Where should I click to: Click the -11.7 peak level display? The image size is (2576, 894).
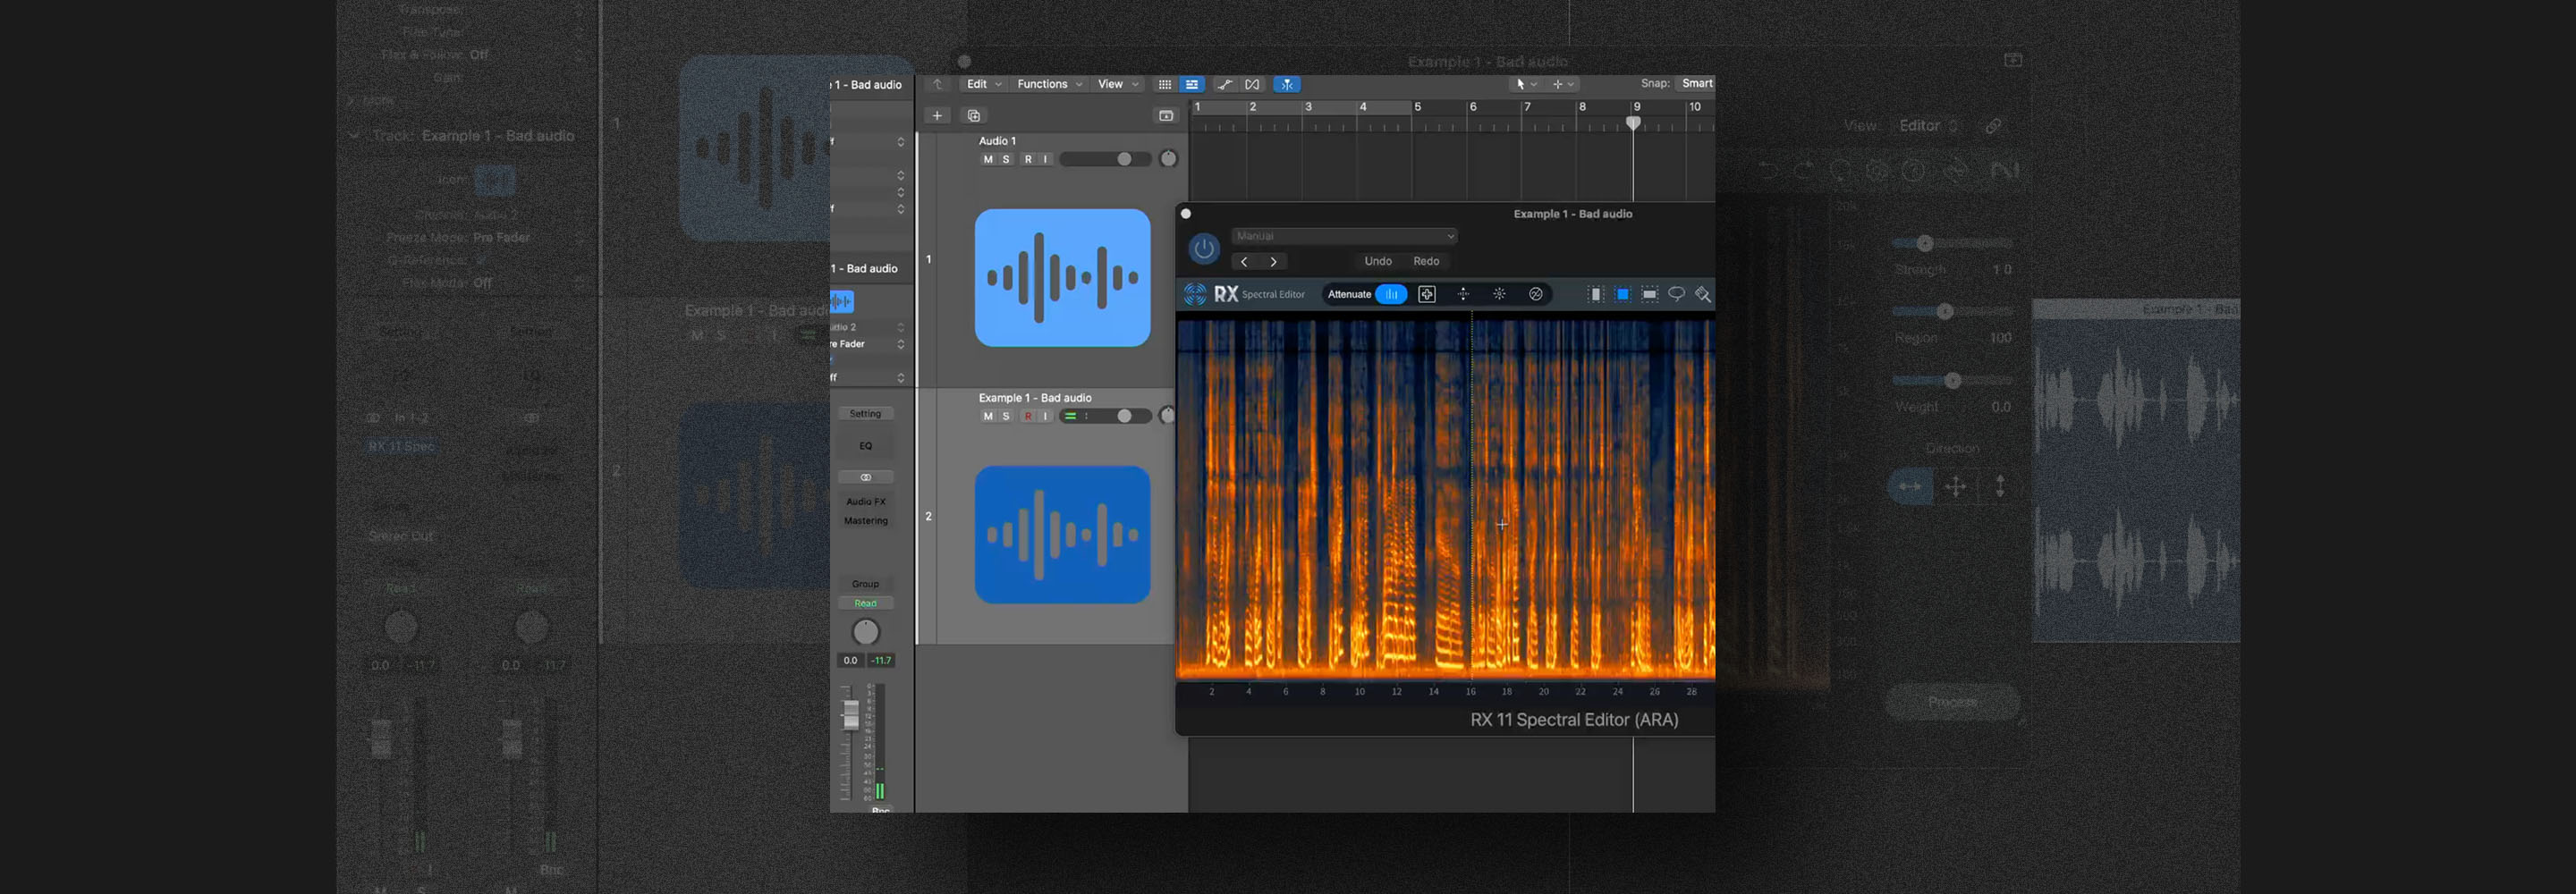[880, 660]
